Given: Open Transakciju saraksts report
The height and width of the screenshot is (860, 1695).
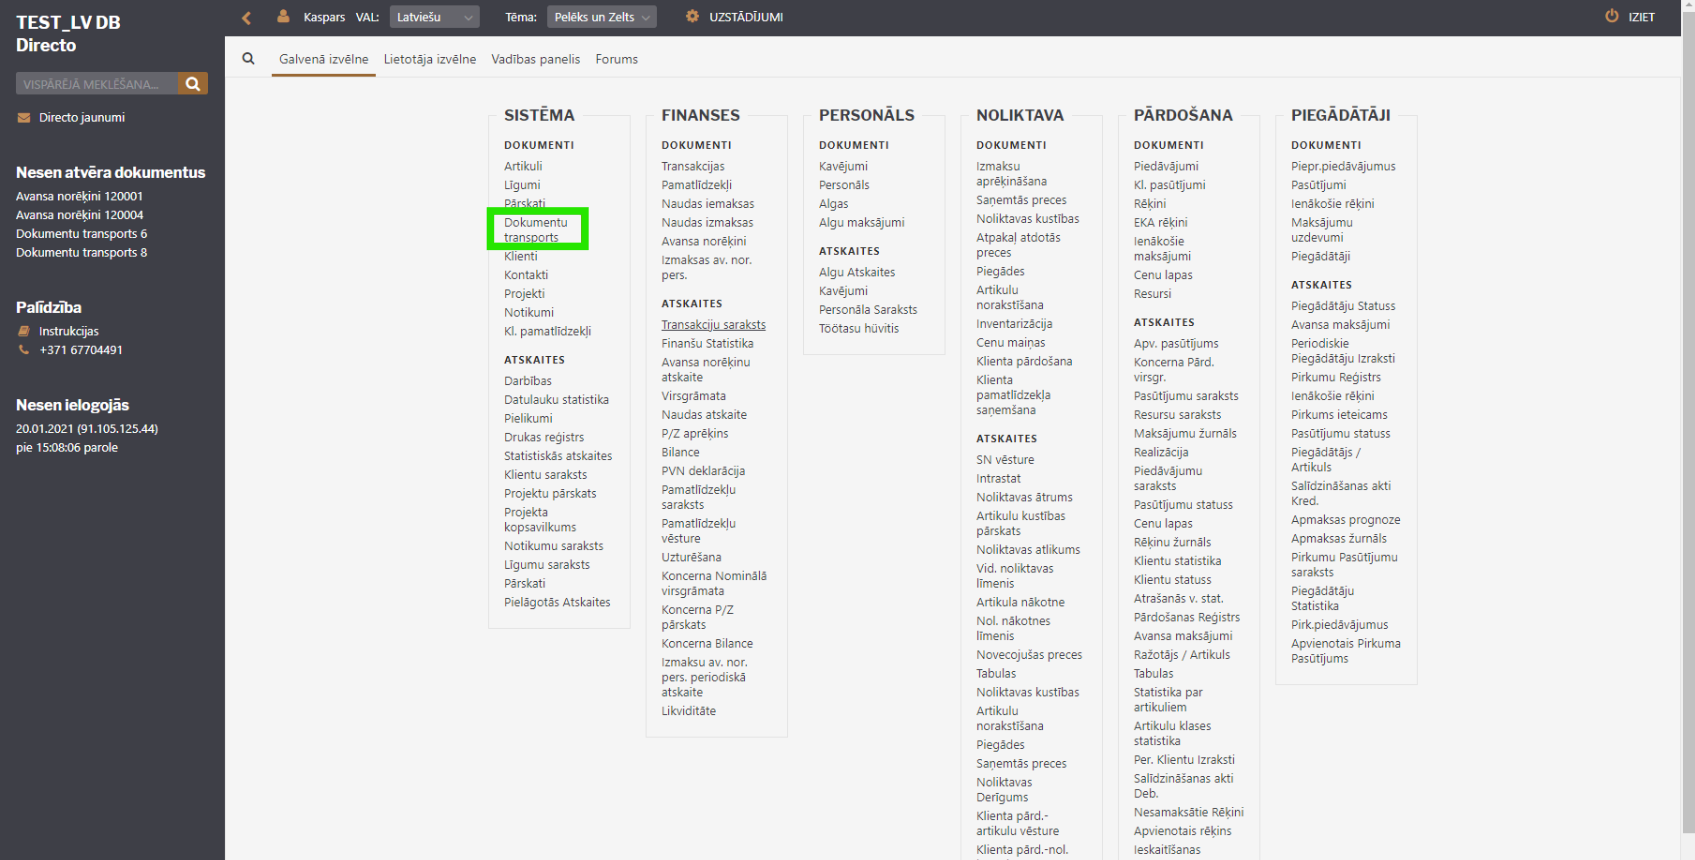Looking at the screenshot, I should (713, 325).
